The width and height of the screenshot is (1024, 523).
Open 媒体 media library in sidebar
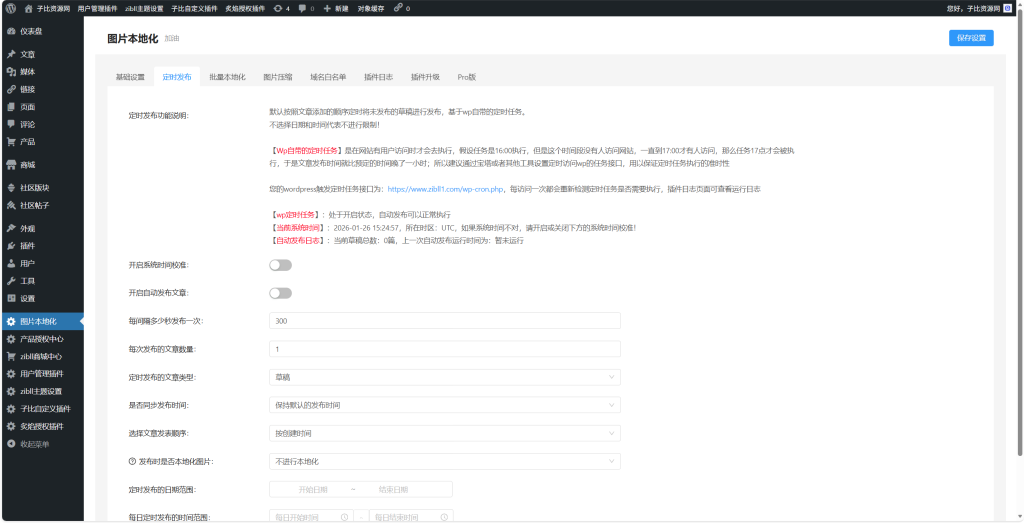click(28, 72)
